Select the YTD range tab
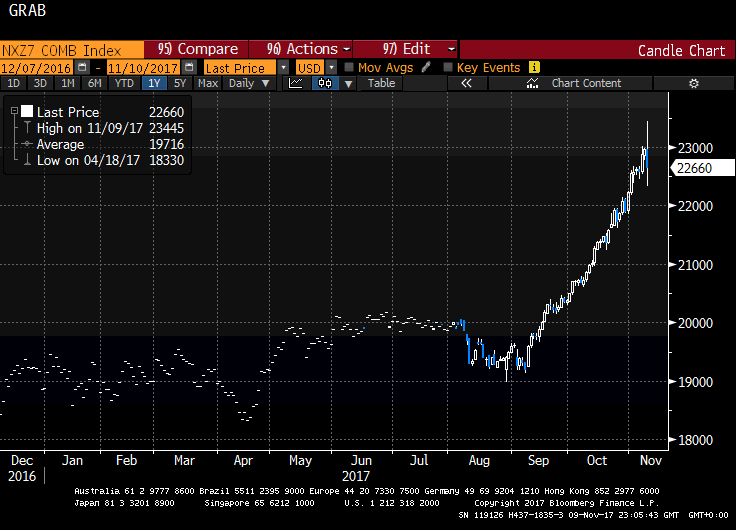 coord(124,83)
